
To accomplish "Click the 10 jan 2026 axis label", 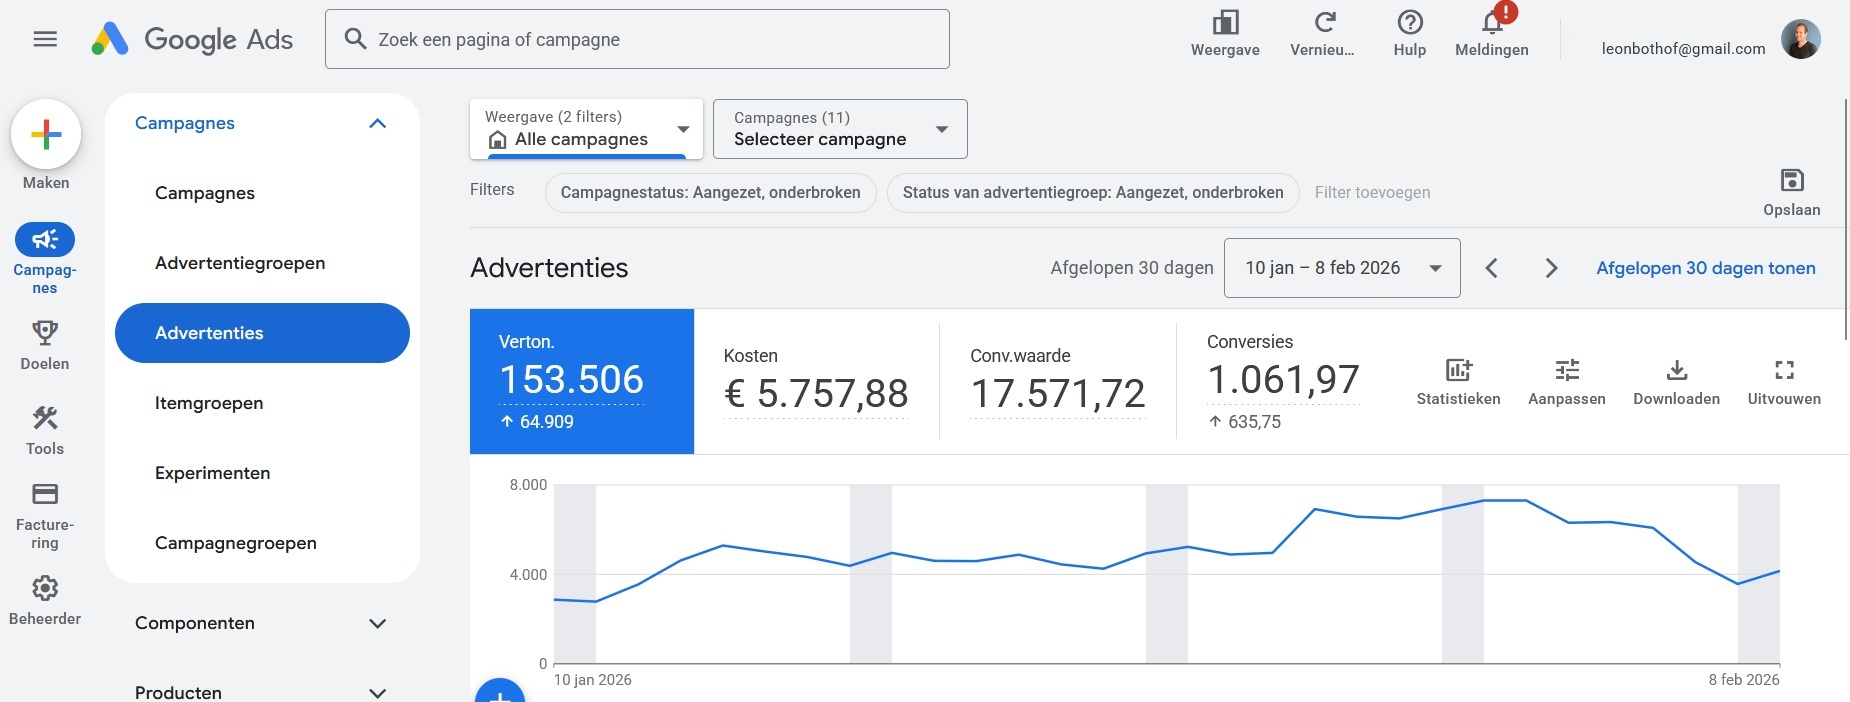I will (593, 680).
